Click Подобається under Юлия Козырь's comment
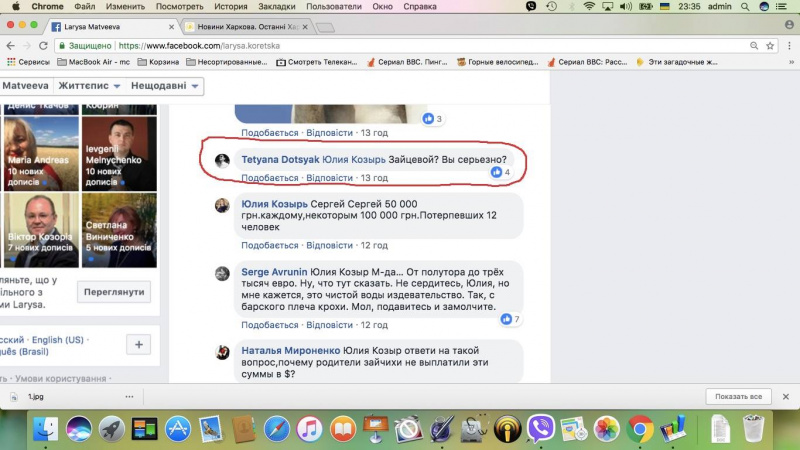The width and height of the screenshot is (800, 450). [270, 245]
